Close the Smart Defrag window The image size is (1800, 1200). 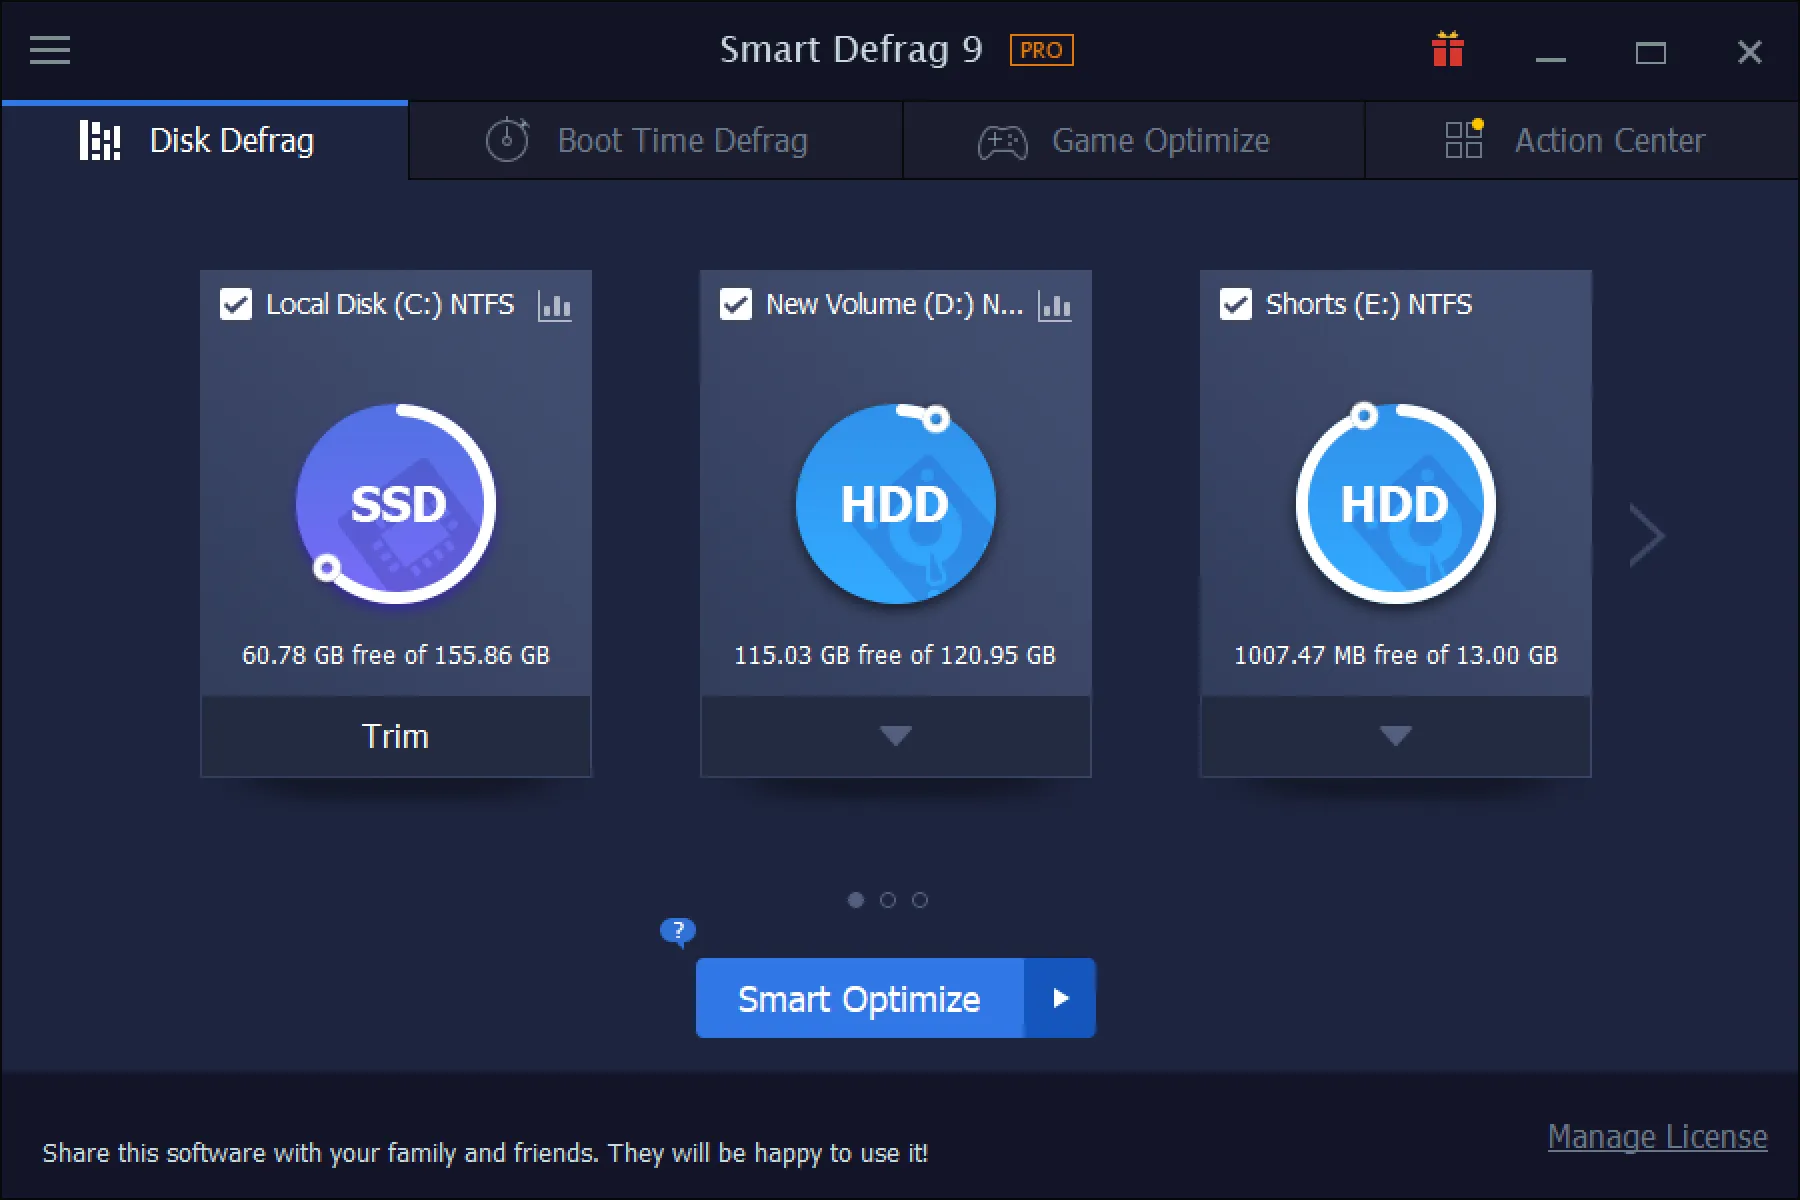[1750, 52]
